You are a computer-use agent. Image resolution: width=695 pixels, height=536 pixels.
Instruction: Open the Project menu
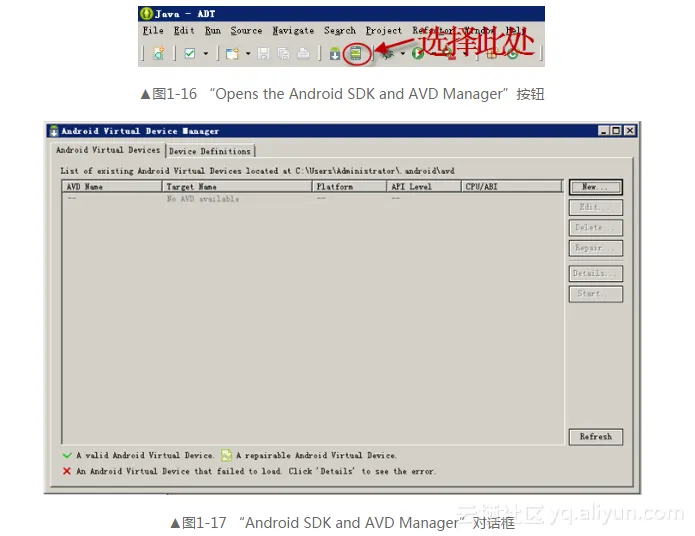click(383, 31)
